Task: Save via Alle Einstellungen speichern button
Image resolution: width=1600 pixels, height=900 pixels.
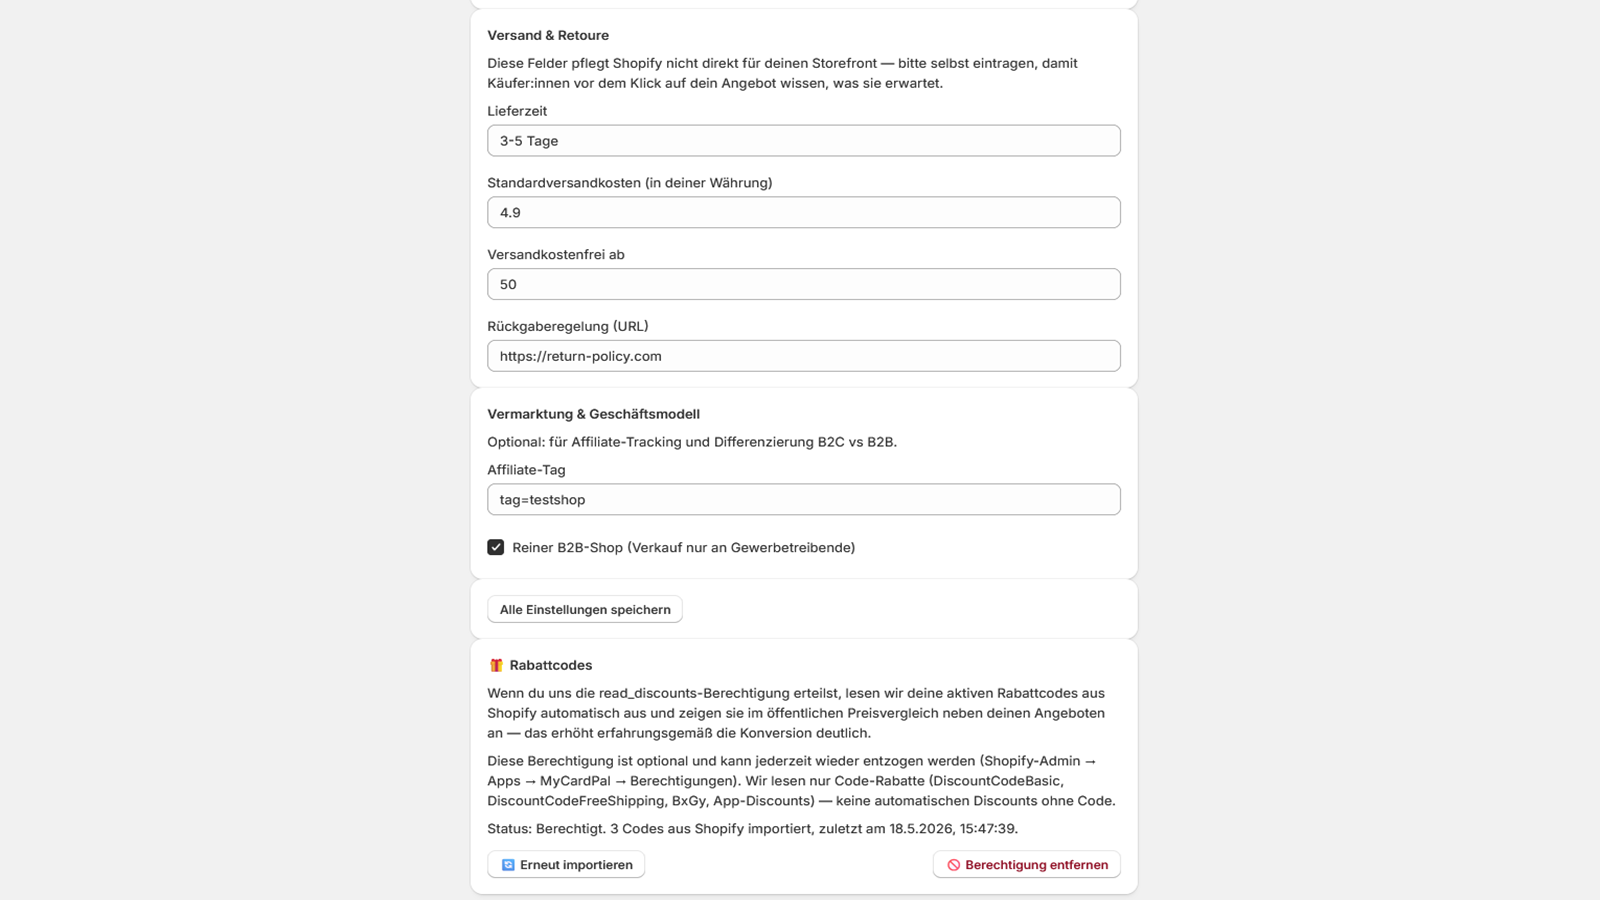Action: (x=585, y=609)
